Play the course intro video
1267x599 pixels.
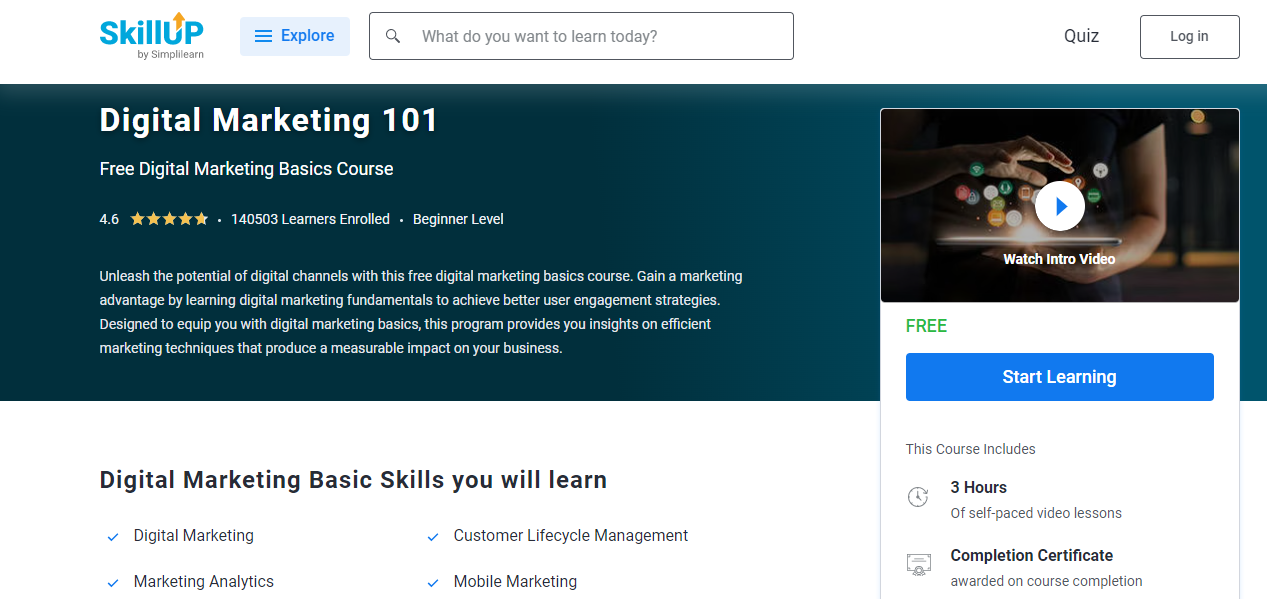coord(1059,205)
